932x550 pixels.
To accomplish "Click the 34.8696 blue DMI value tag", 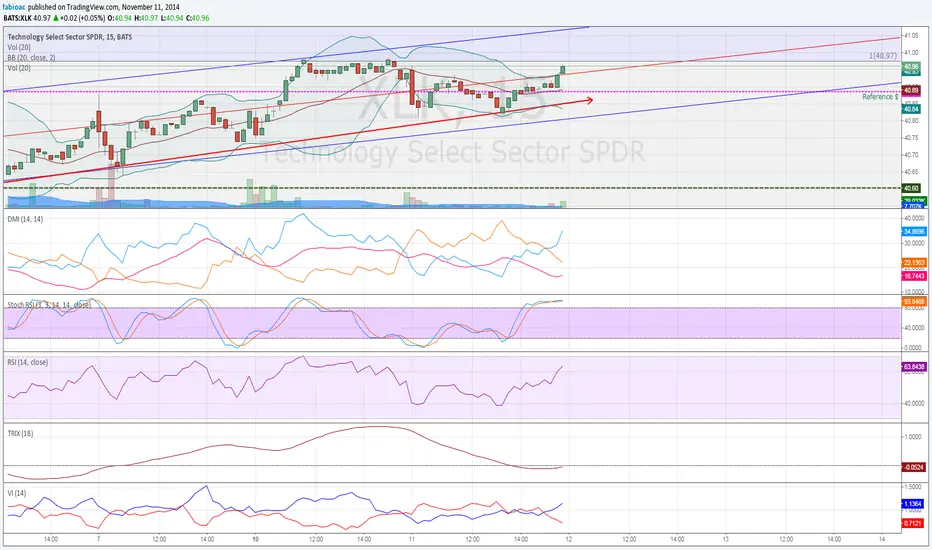I will (x=914, y=231).
